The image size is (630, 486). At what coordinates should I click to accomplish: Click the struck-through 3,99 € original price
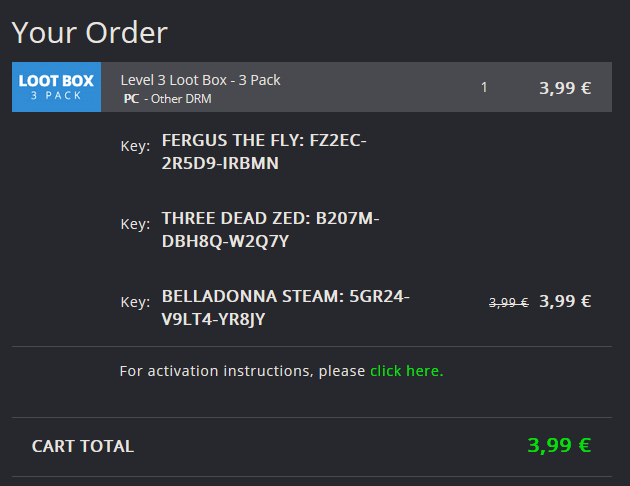pyautogui.click(x=509, y=302)
